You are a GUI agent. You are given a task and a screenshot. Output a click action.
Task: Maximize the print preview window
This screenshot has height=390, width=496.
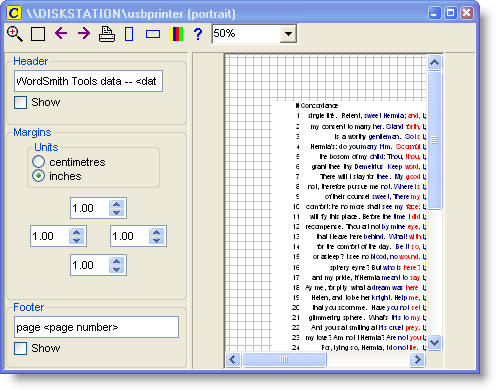451,13
